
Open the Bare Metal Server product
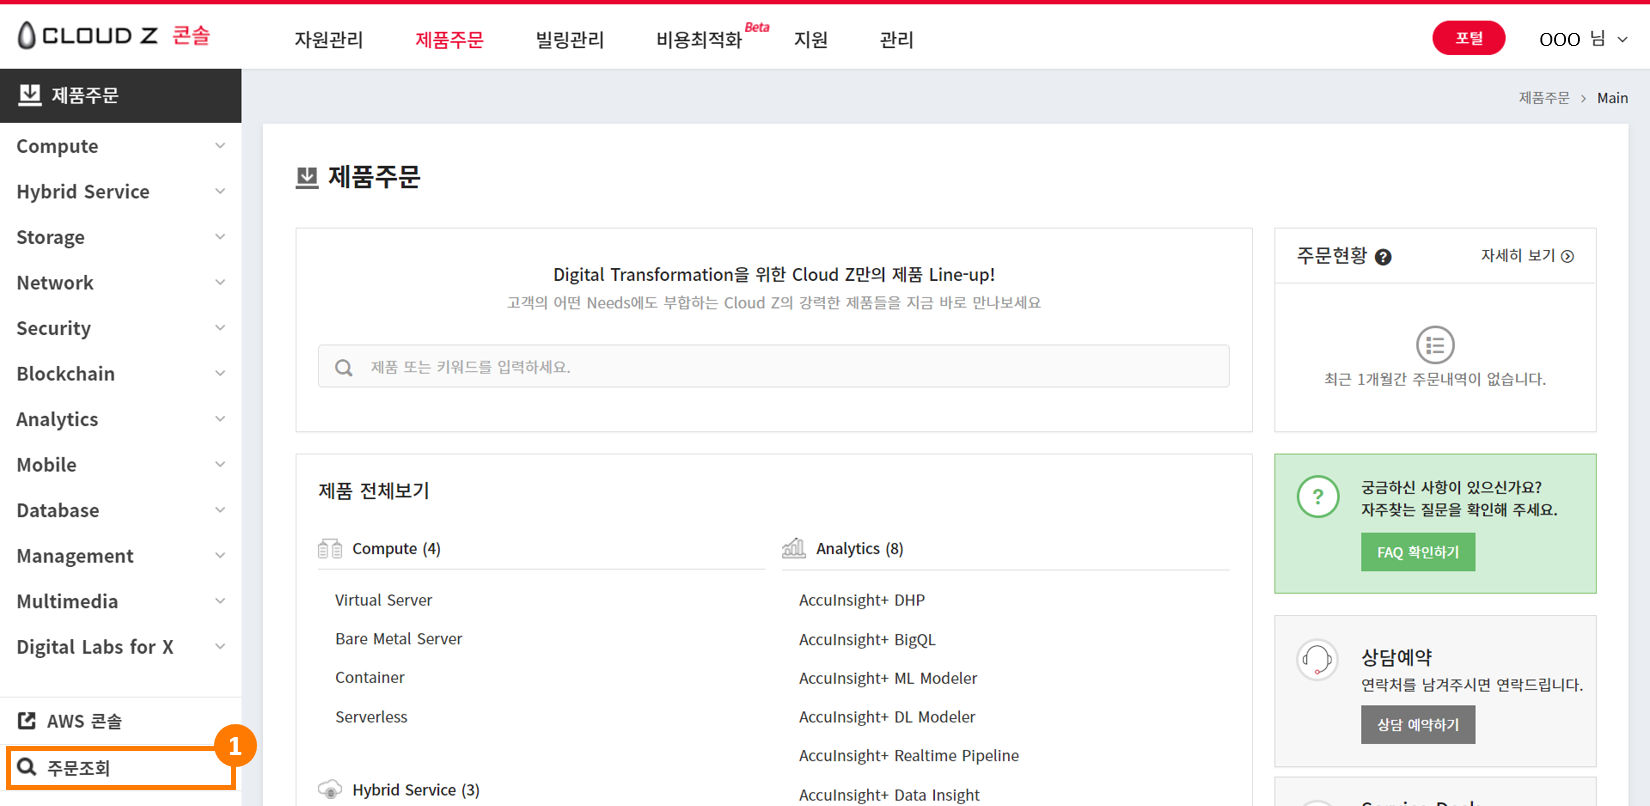(x=399, y=639)
